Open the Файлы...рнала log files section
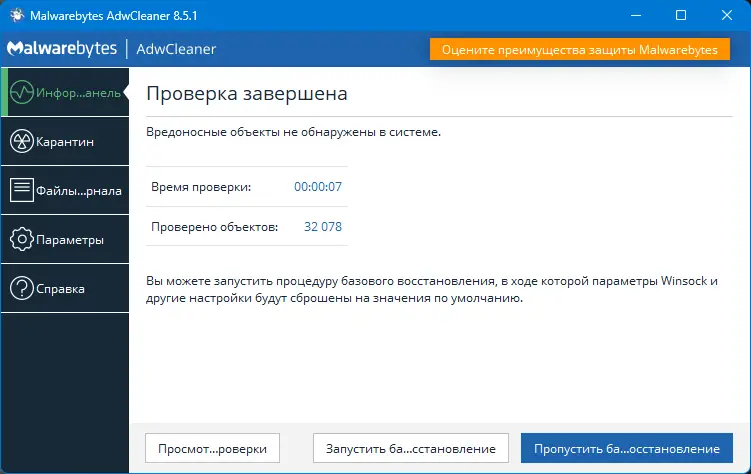The image size is (751, 474). click(65, 190)
